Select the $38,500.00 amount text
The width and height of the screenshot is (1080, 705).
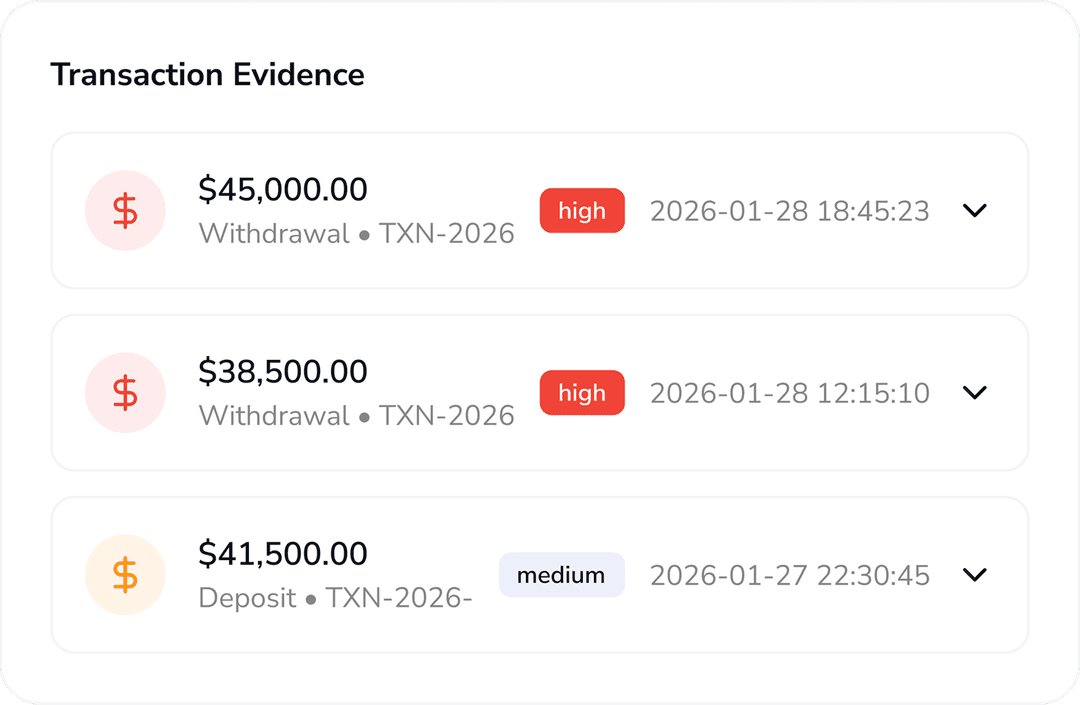tap(283, 371)
